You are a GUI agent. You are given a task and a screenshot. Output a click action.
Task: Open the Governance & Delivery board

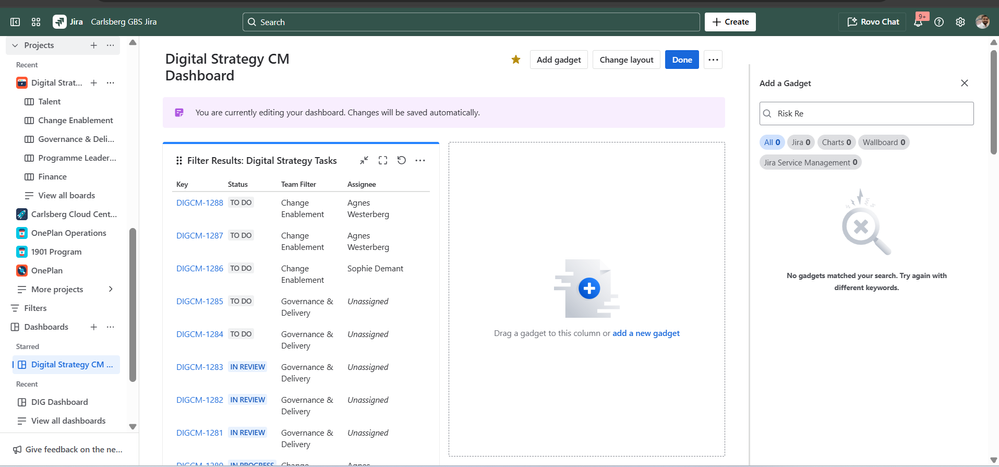coord(76,139)
